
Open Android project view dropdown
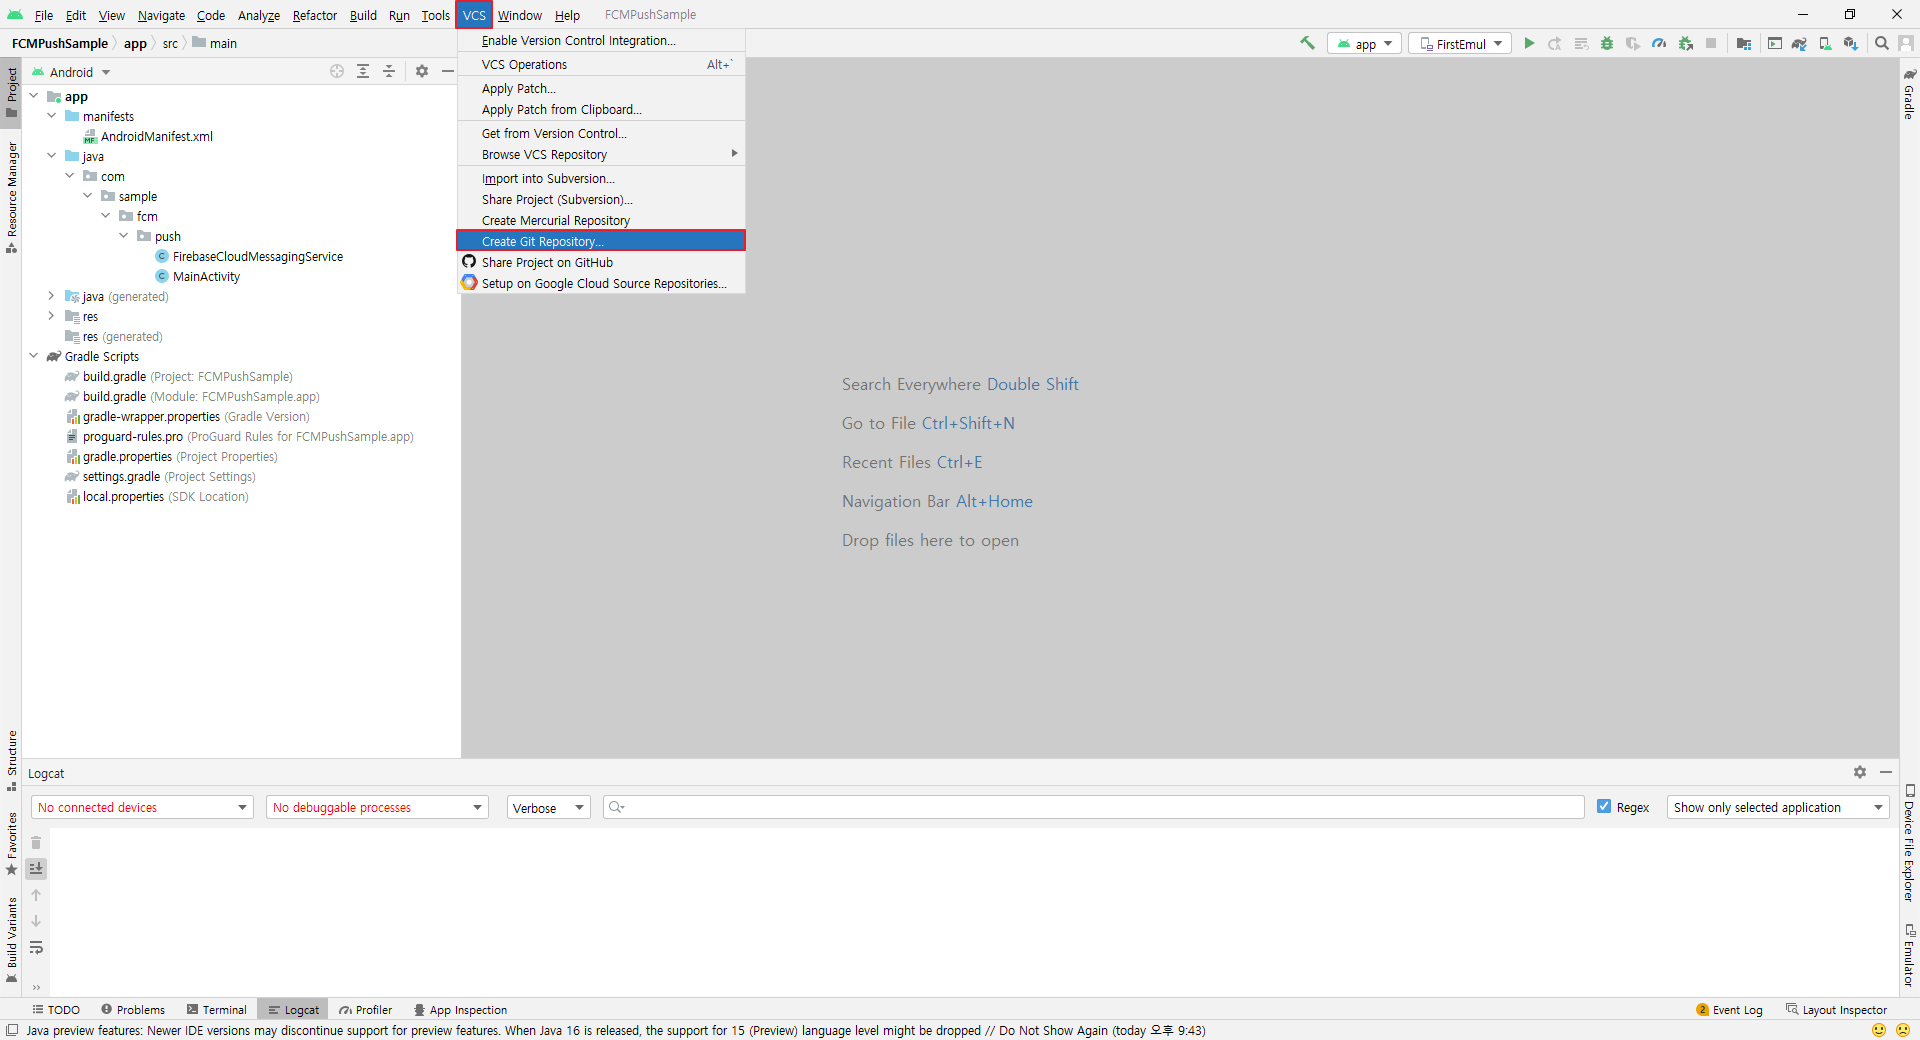pyautogui.click(x=71, y=72)
